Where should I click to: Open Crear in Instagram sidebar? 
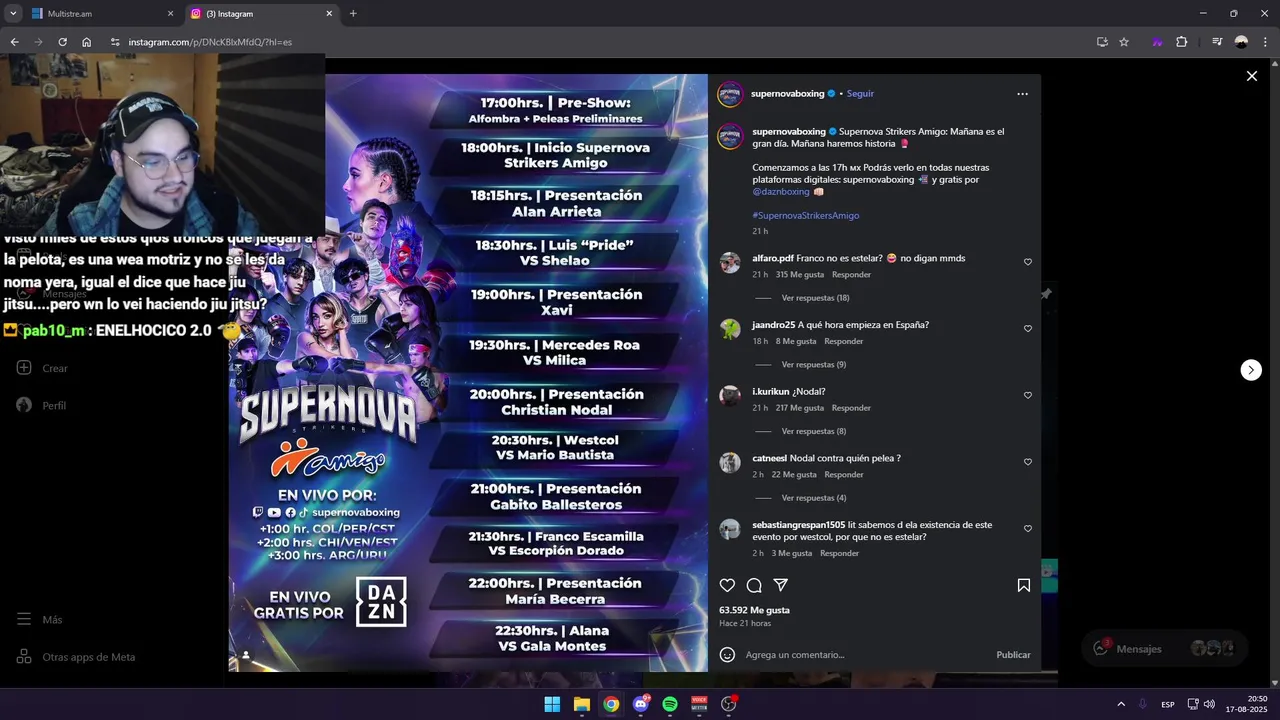point(42,368)
